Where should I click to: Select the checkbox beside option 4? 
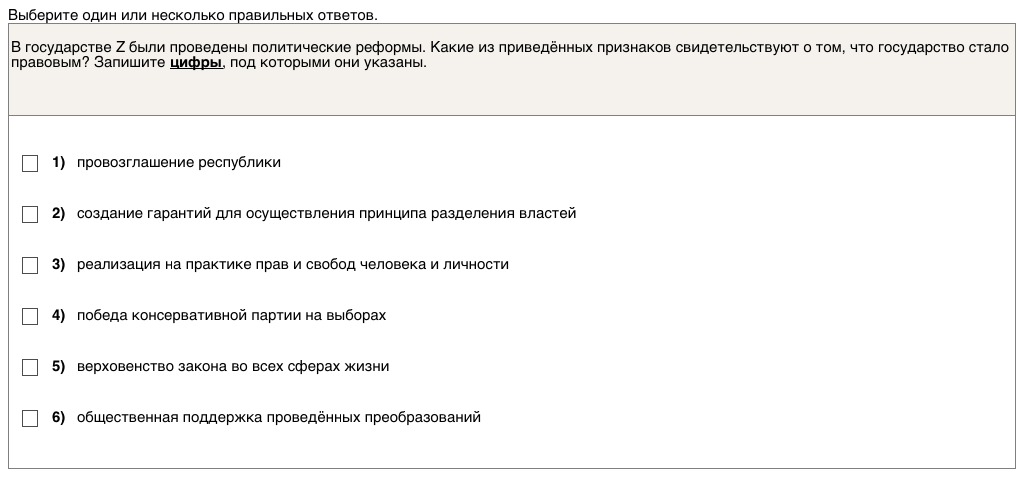[30, 316]
